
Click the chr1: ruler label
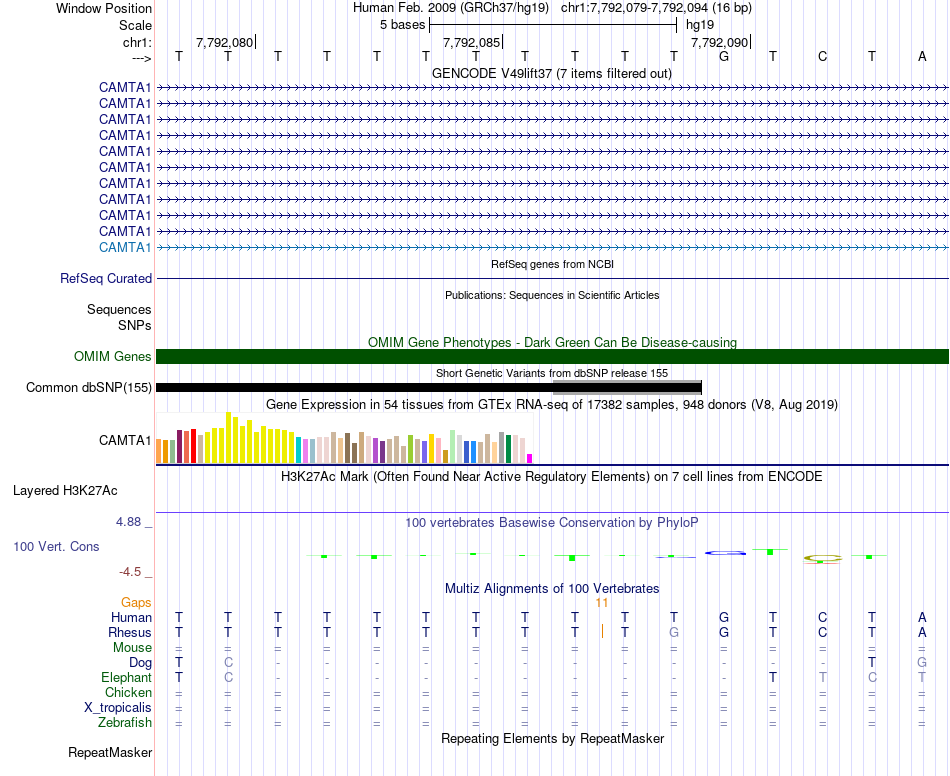point(137,42)
